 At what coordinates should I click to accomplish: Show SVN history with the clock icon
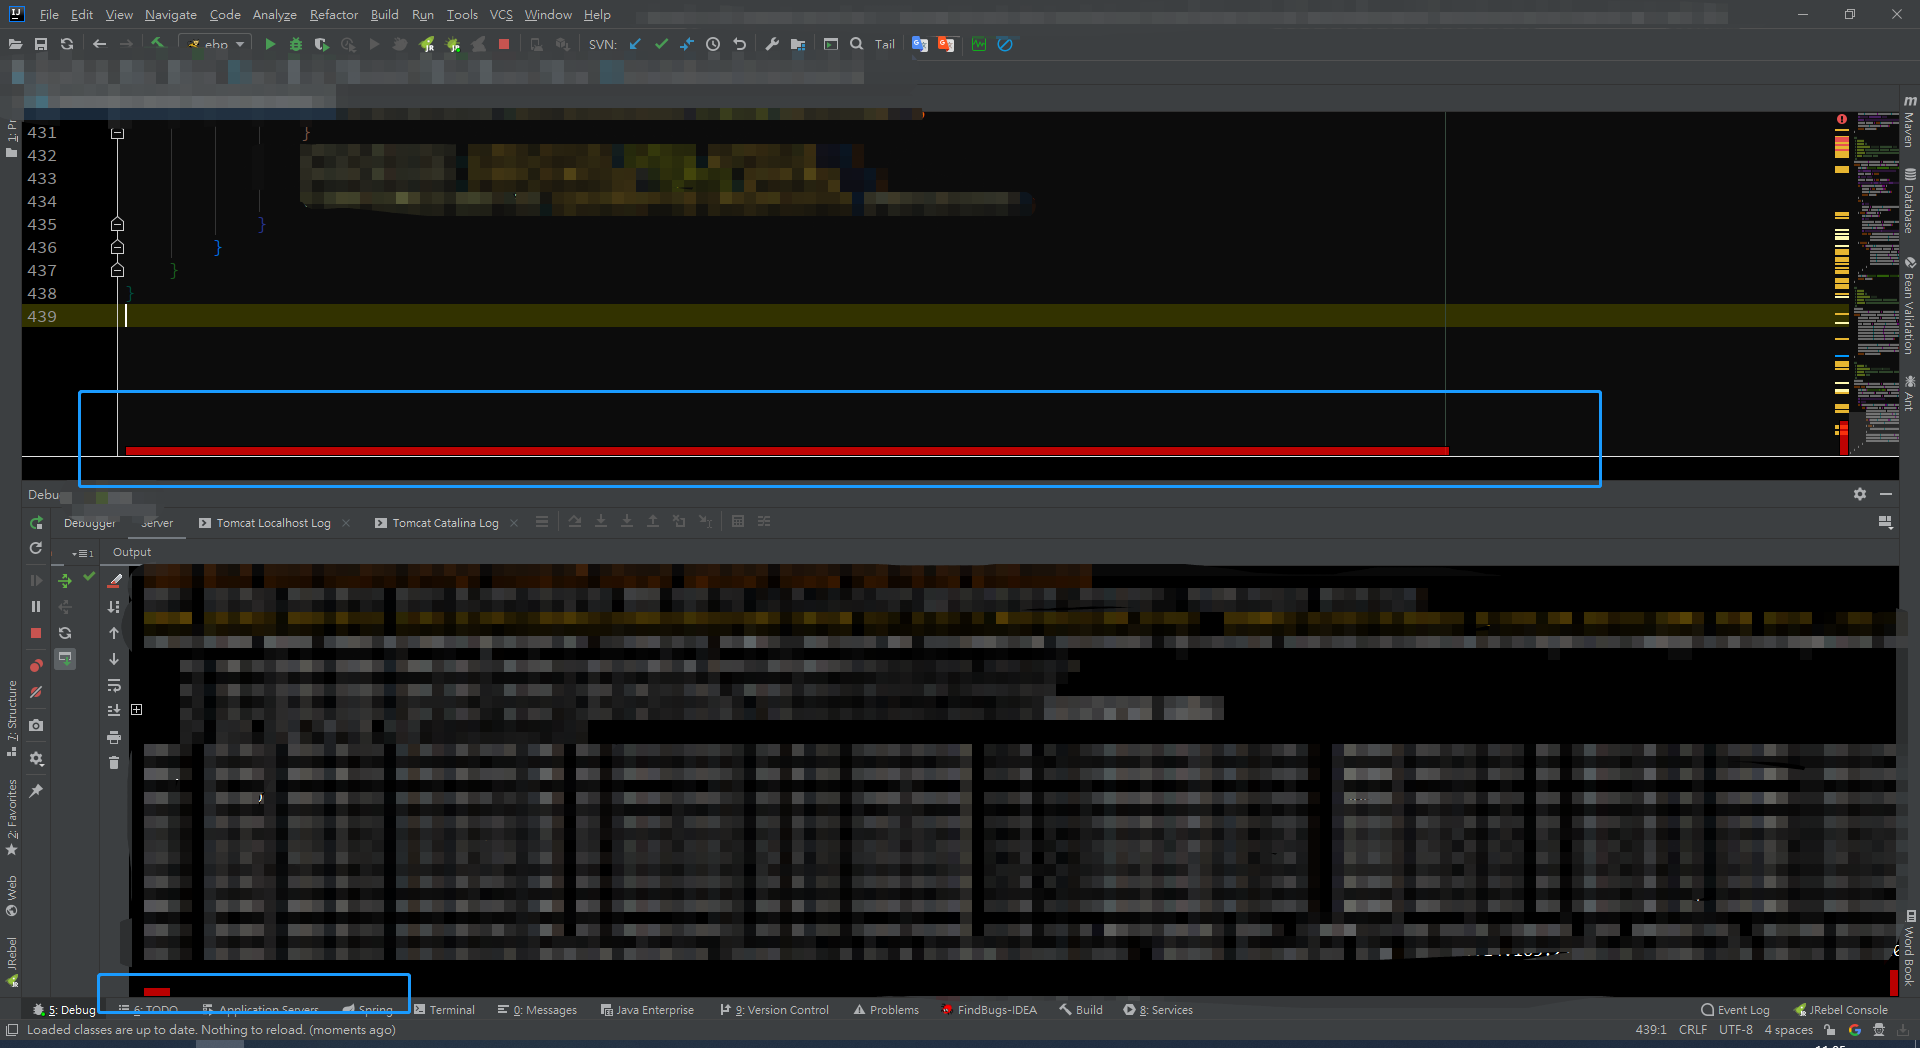click(x=713, y=44)
